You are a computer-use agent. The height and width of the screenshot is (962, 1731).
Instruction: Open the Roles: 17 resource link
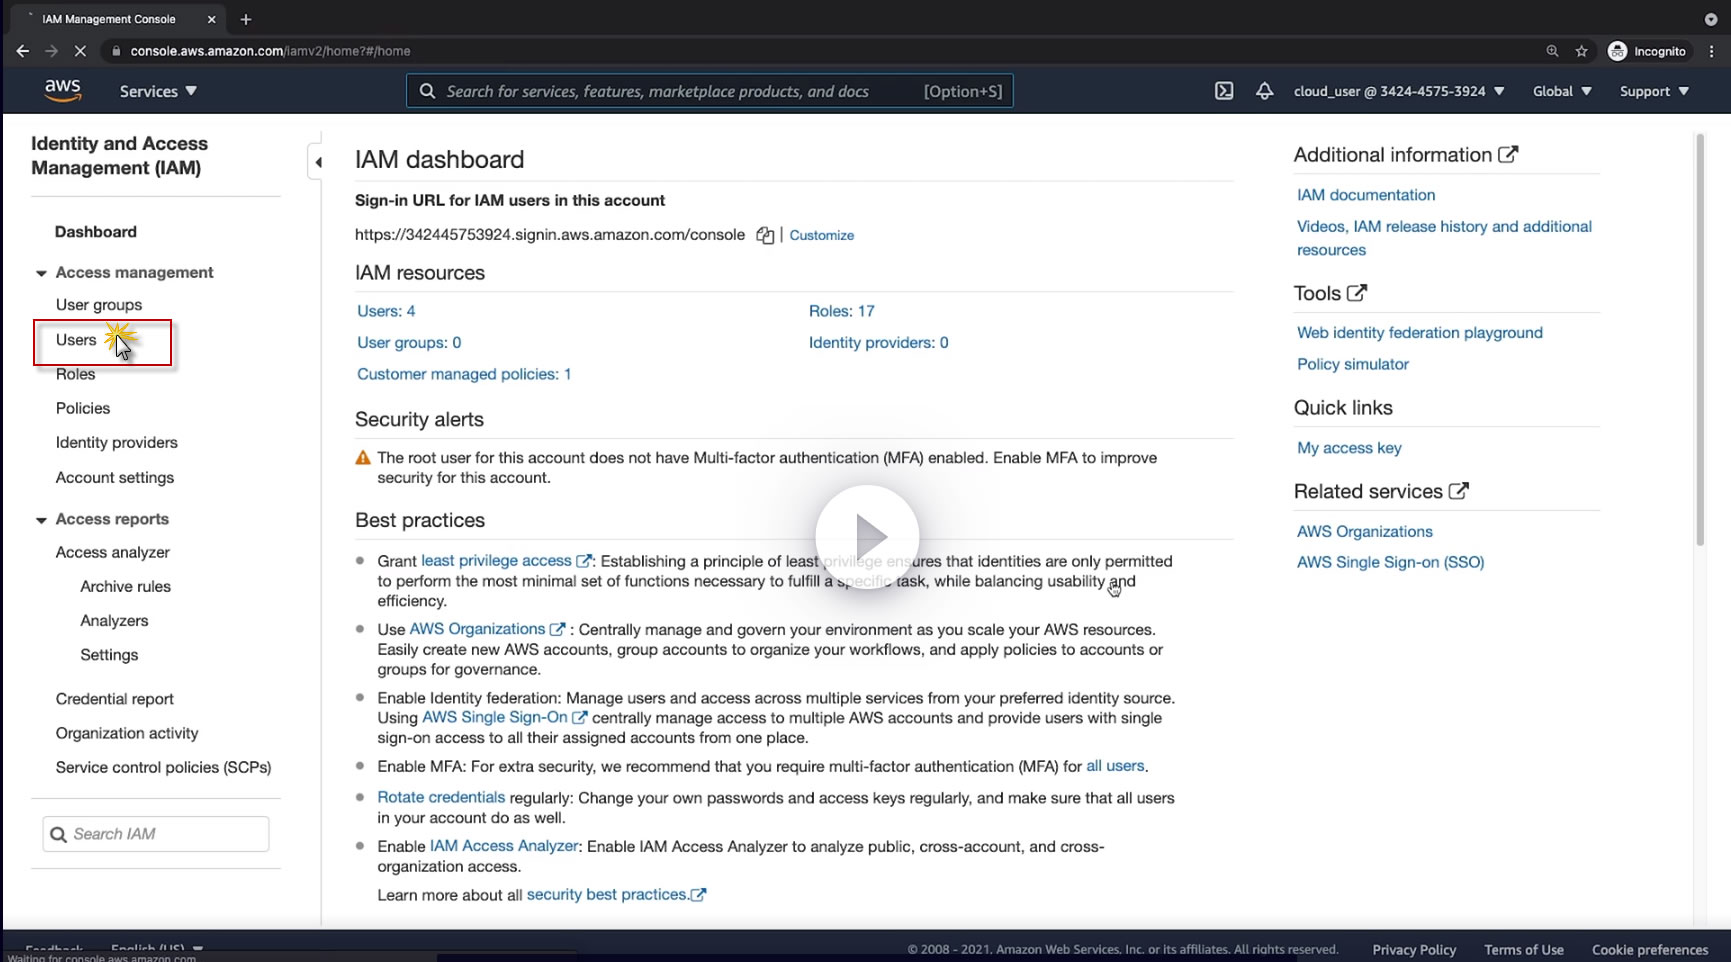click(842, 311)
